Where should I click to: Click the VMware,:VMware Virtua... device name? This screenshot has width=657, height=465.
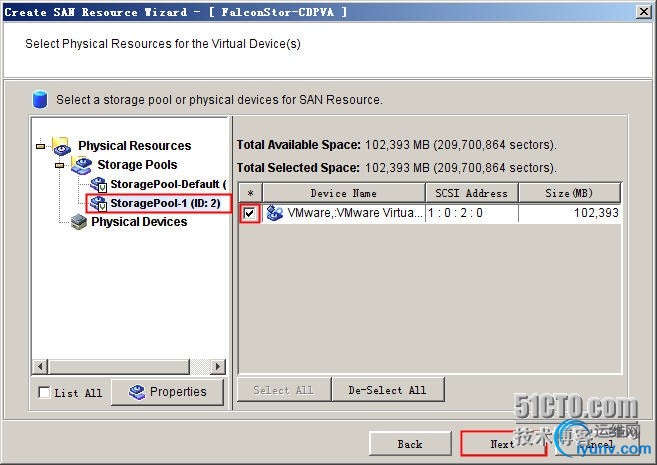pyautogui.click(x=355, y=213)
